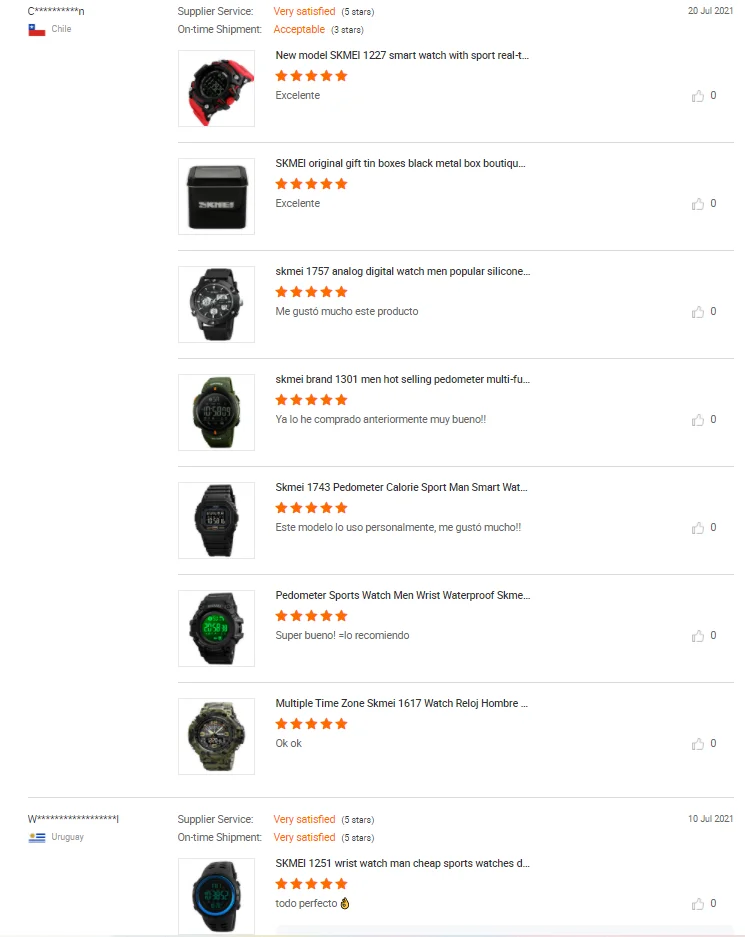Image resolution: width=745 pixels, height=937 pixels.
Task: Open 'SKMEI original gift tin boxes' product link
Action: coord(400,164)
